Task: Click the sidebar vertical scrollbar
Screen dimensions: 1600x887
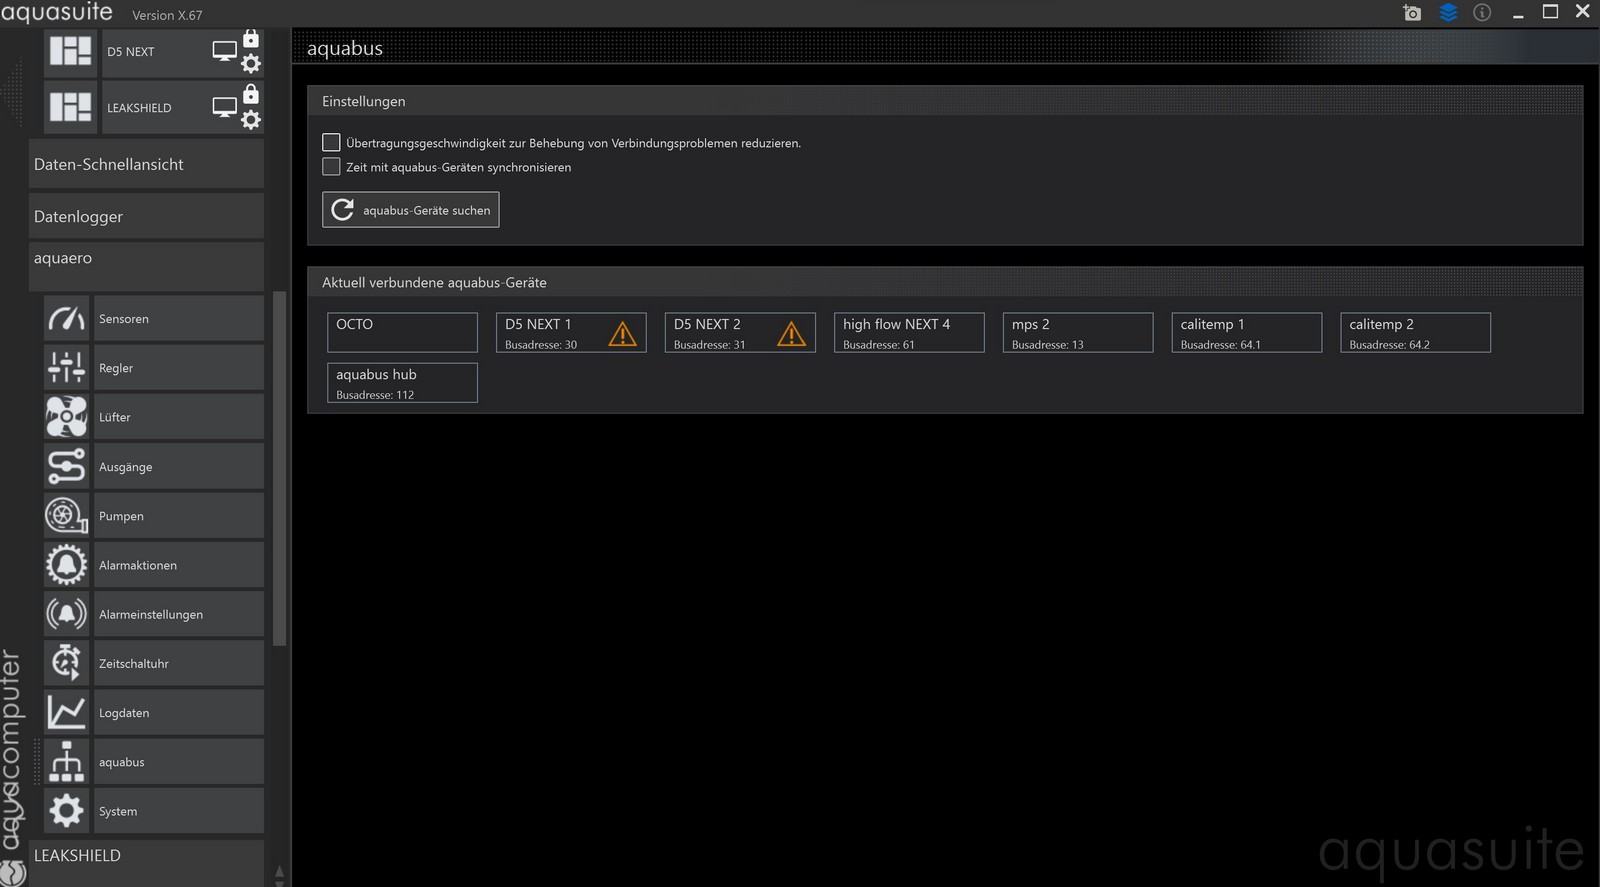Action: pos(279,468)
